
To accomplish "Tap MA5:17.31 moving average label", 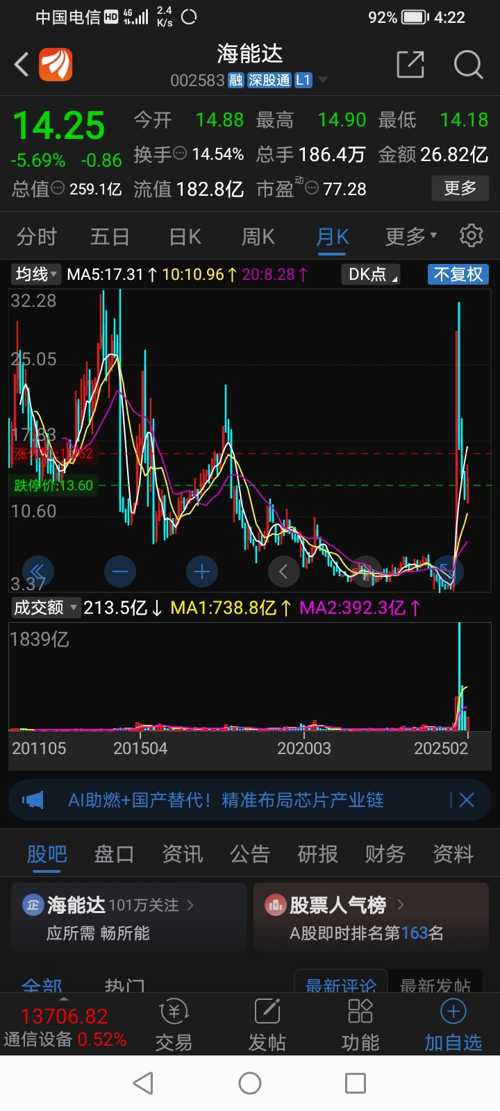I will pyautogui.click(x=113, y=273).
